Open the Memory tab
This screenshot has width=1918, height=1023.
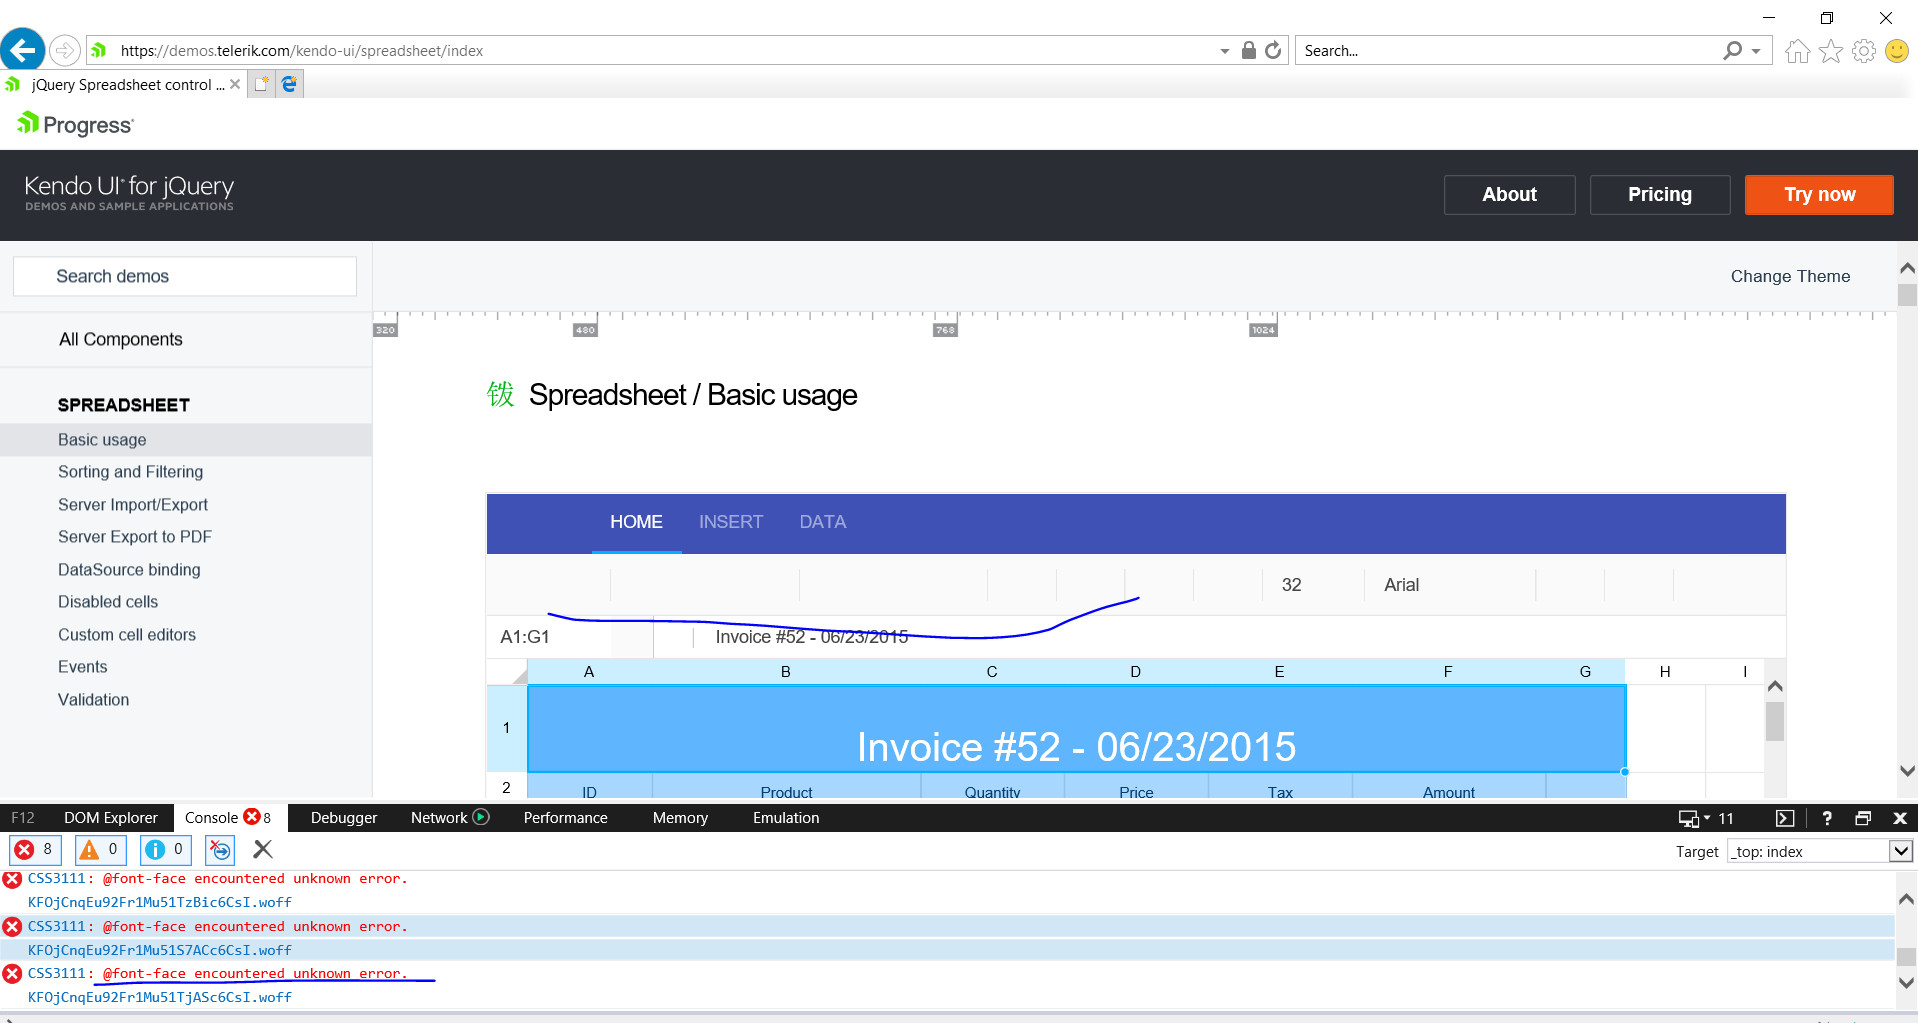tap(680, 818)
